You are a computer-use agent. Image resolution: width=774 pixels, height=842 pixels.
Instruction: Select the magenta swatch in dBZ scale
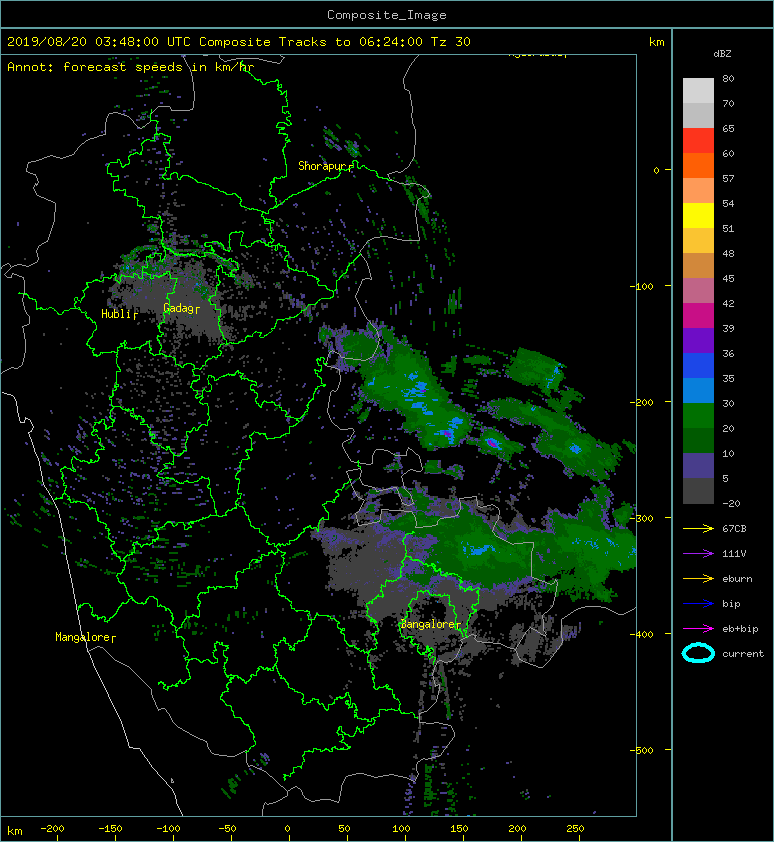pyautogui.click(x=698, y=316)
